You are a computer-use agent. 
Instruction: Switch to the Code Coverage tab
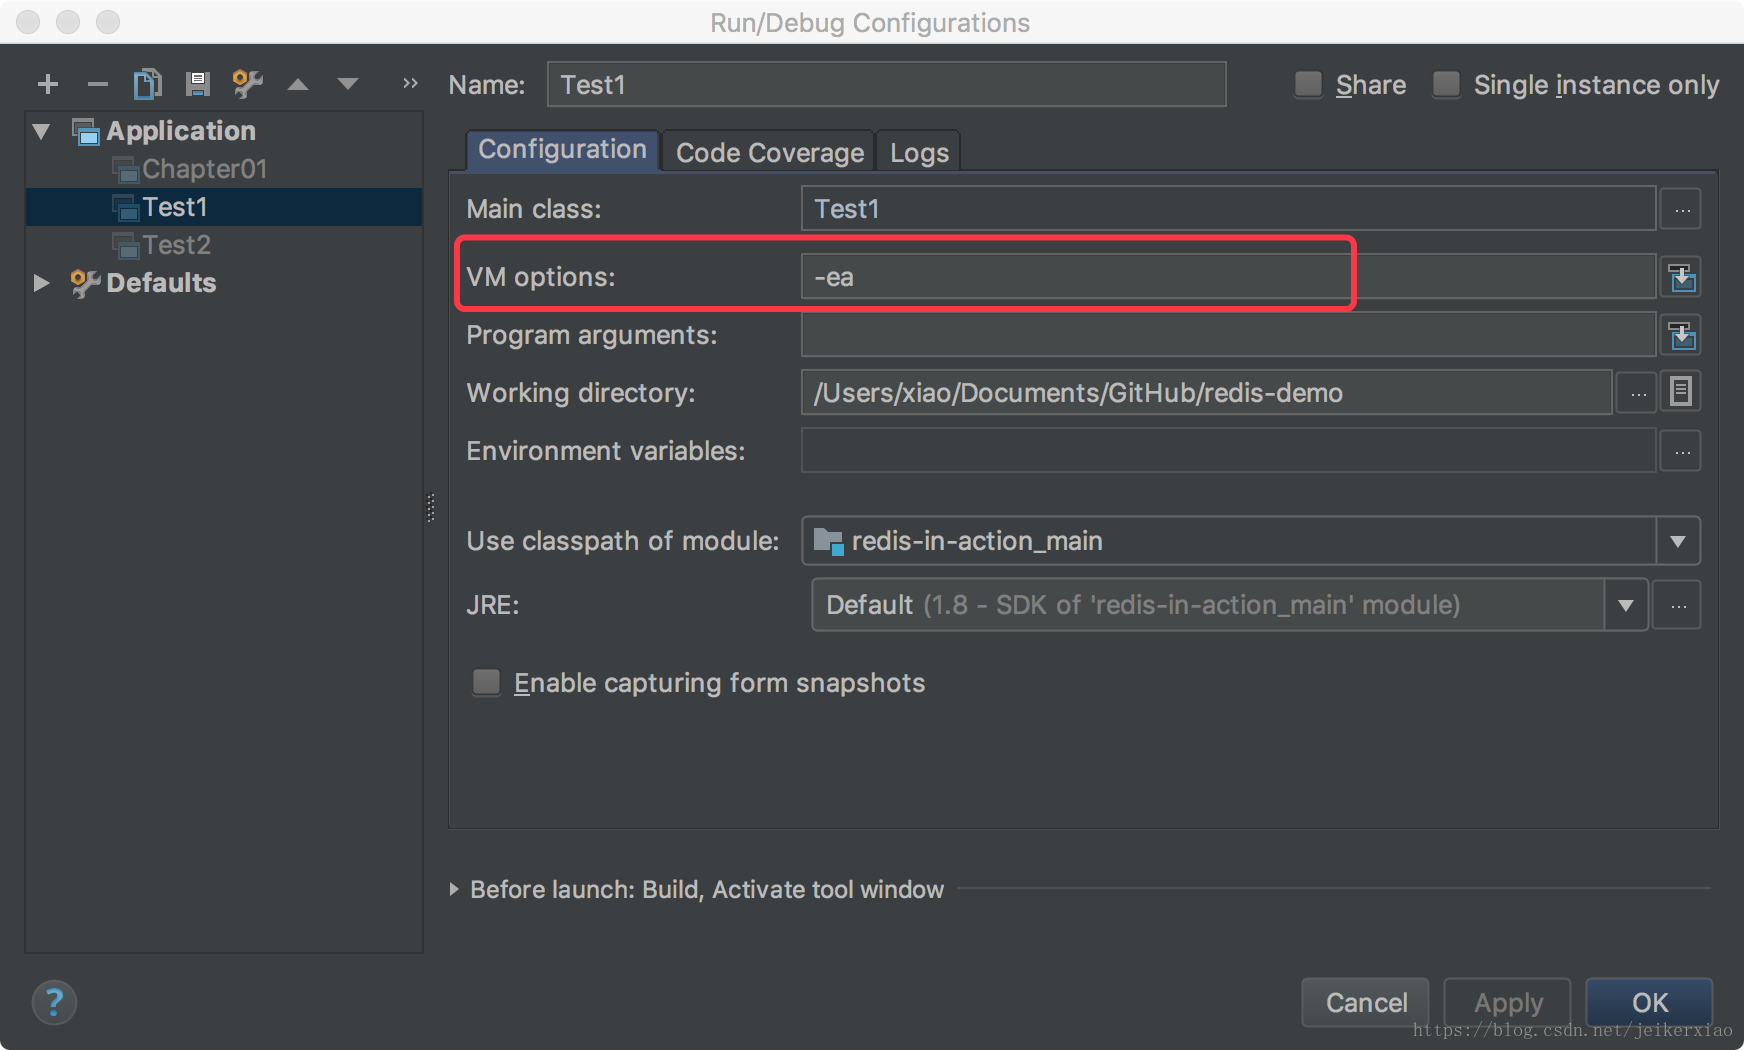pos(769,152)
